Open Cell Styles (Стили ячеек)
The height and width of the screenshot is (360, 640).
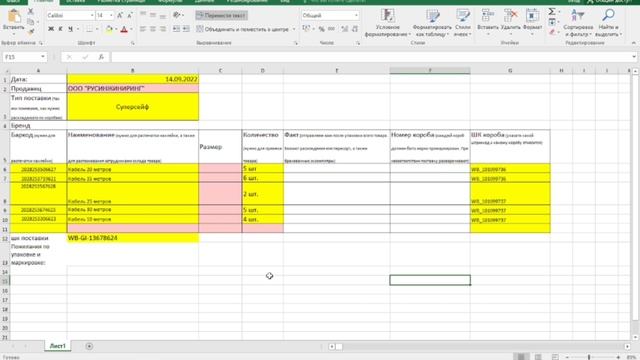[462, 23]
